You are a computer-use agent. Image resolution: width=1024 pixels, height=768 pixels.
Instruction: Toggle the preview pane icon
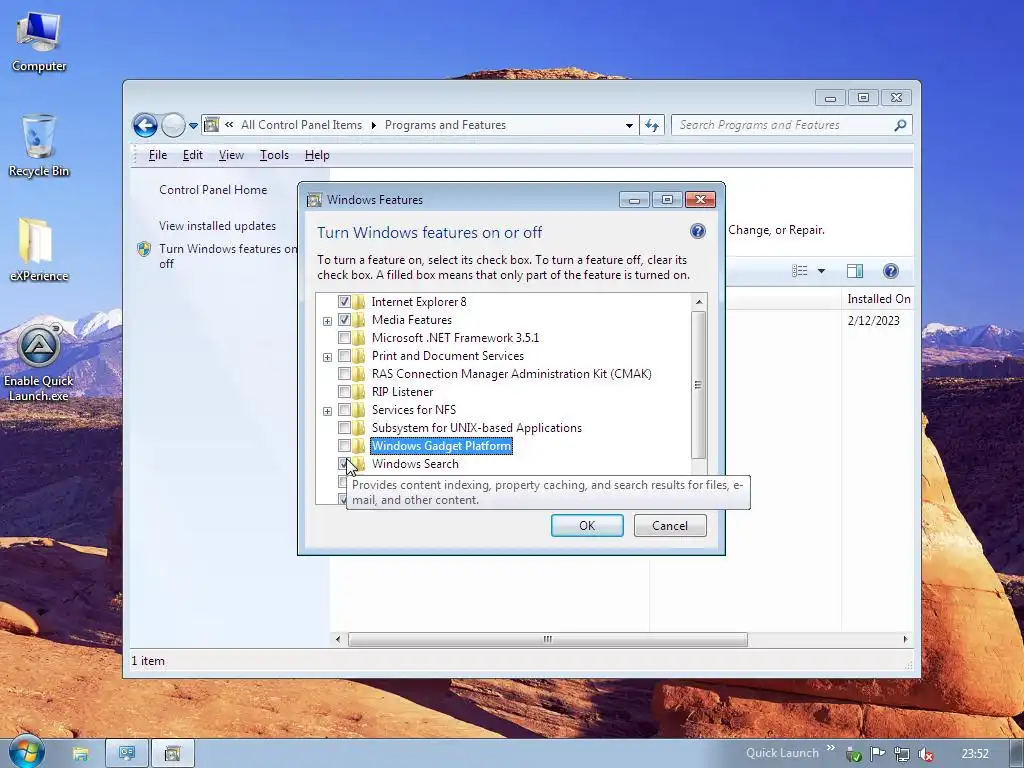click(854, 270)
